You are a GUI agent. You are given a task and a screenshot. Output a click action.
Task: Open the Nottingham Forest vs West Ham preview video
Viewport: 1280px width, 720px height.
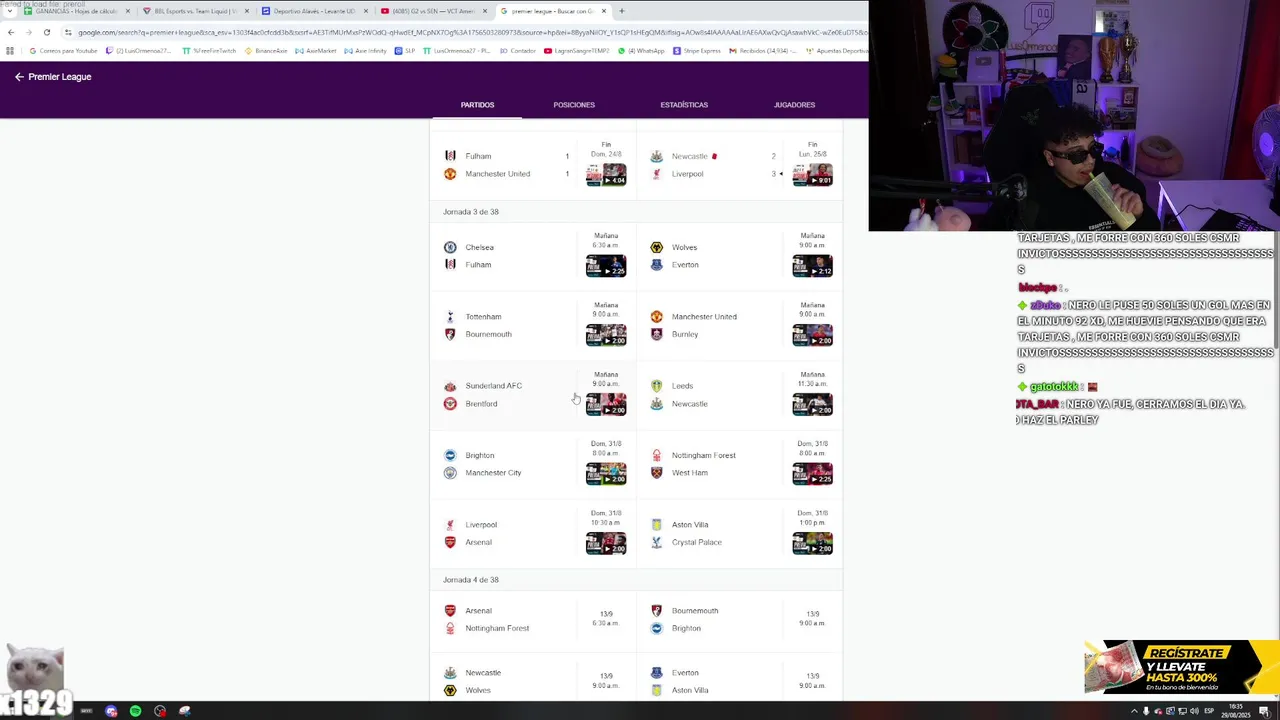(x=812, y=474)
